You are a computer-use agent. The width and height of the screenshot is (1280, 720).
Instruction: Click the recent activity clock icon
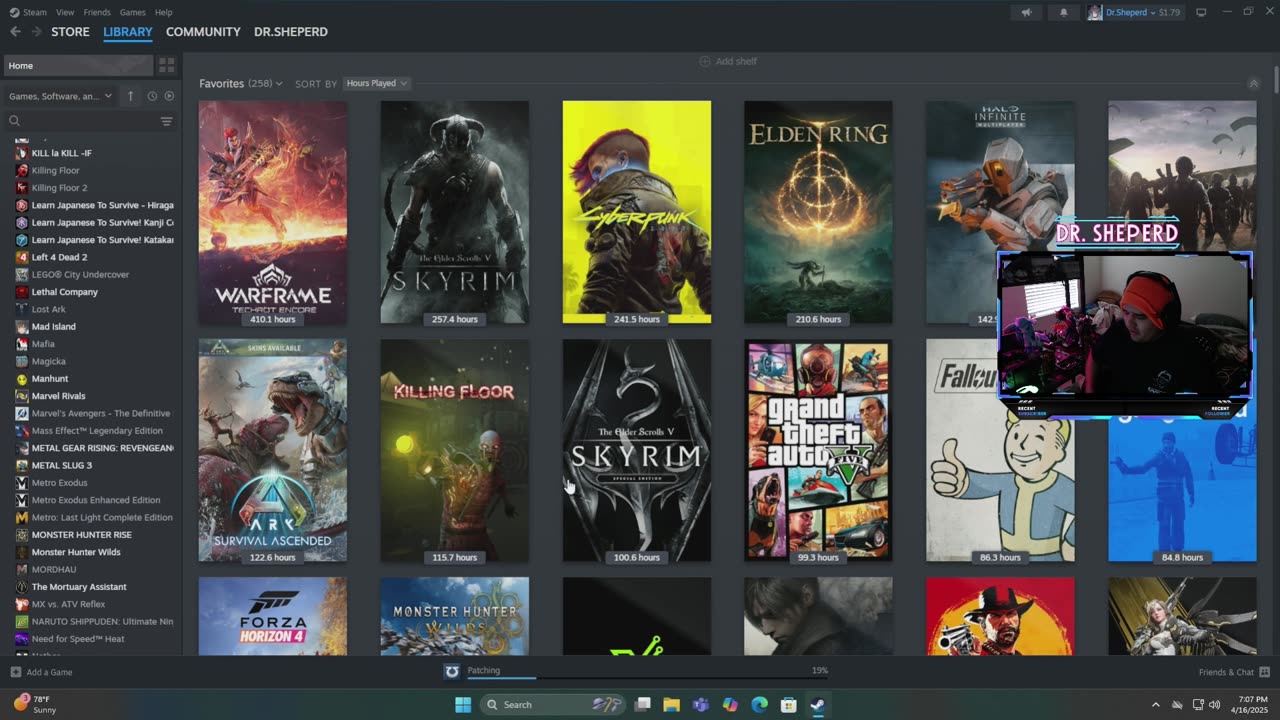pyautogui.click(x=152, y=96)
